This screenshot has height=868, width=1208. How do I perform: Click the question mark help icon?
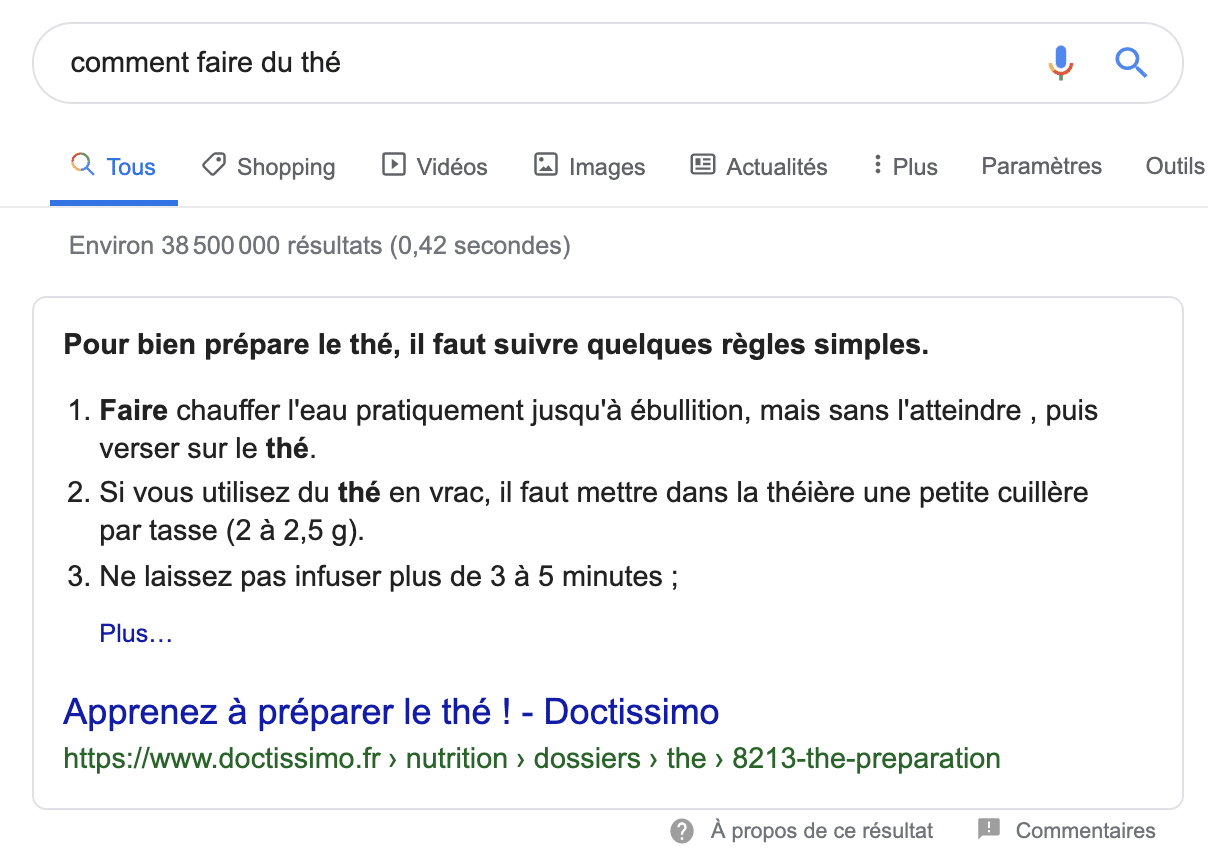point(682,830)
